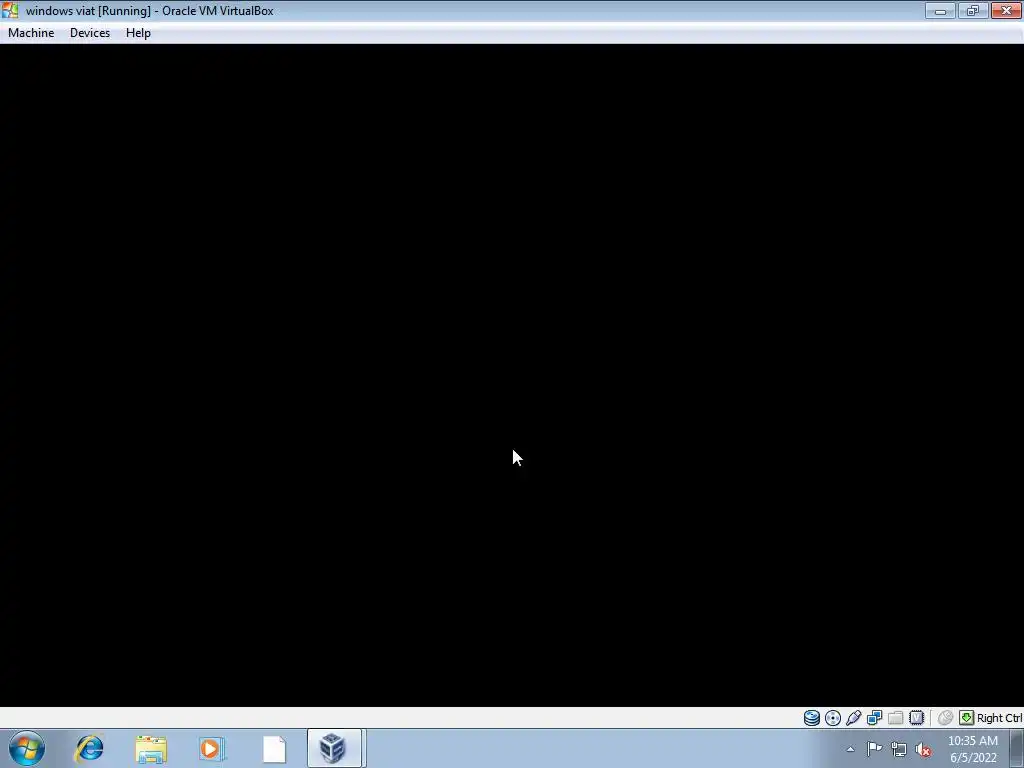The width and height of the screenshot is (1024, 768).
Task: Open the network tray icon
Action: click(x=899, y=749)
